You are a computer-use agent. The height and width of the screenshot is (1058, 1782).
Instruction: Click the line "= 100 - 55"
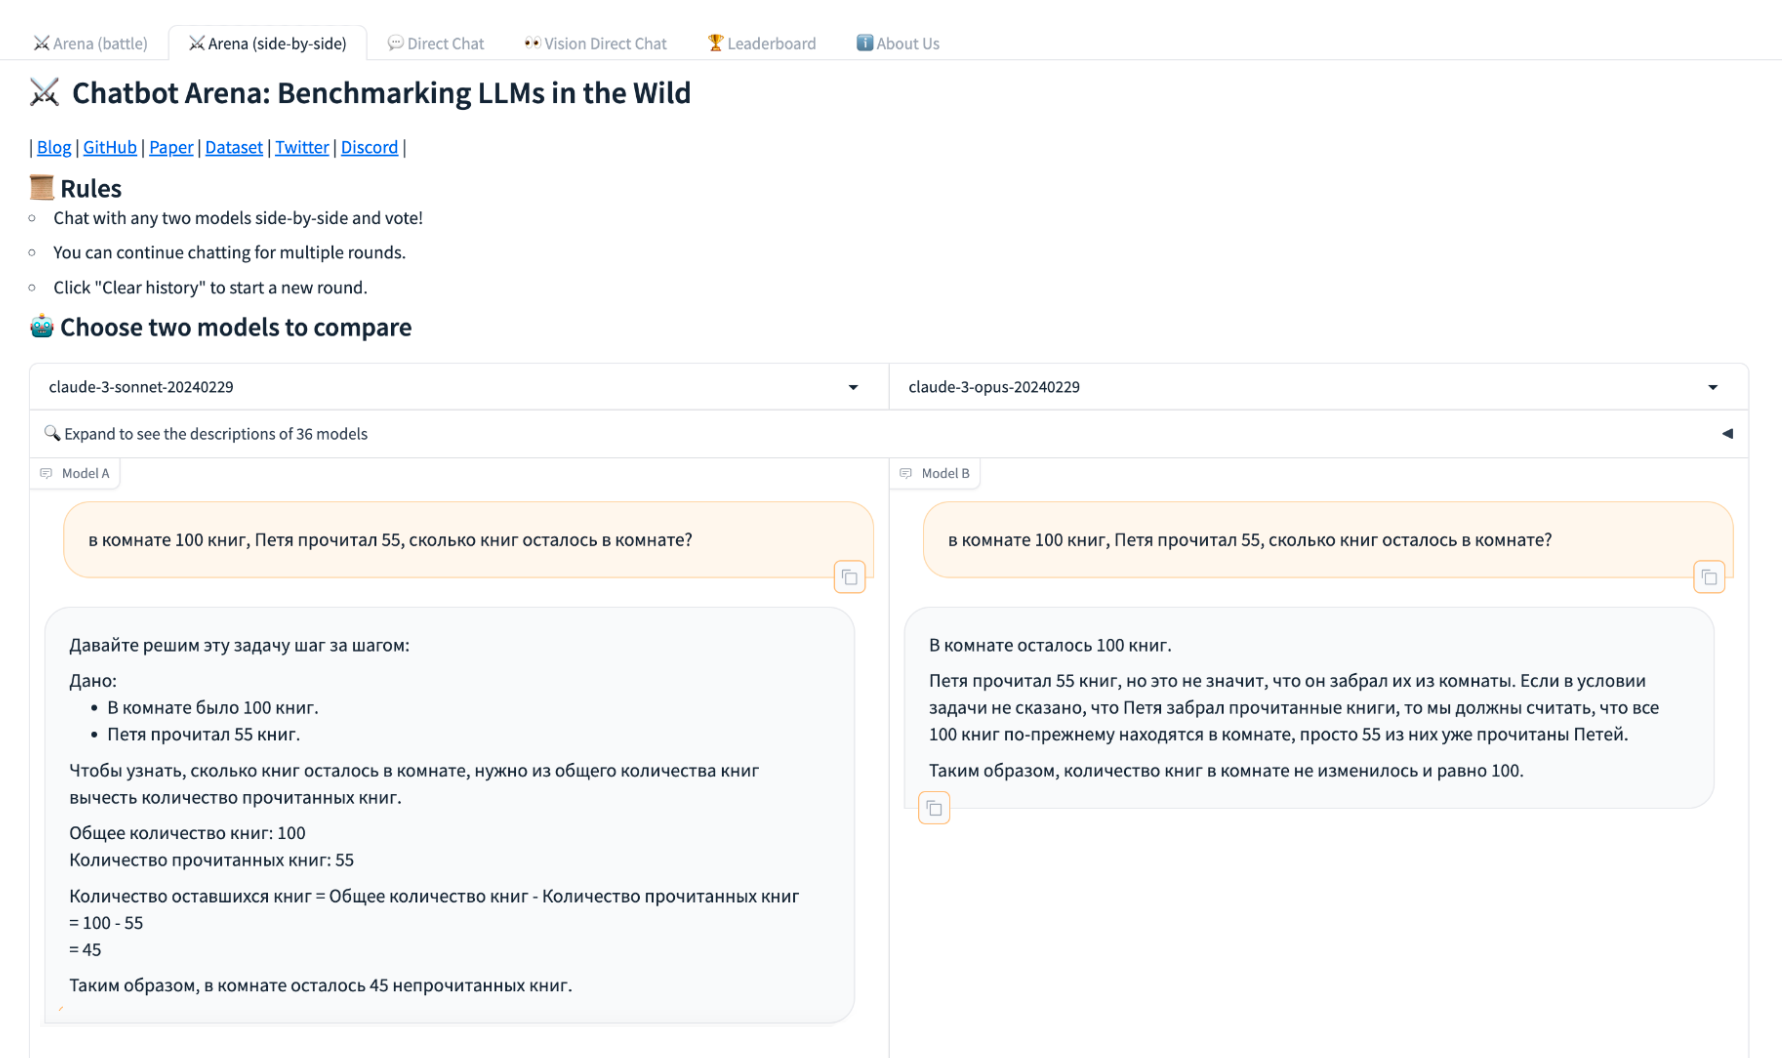coord(106,923)
